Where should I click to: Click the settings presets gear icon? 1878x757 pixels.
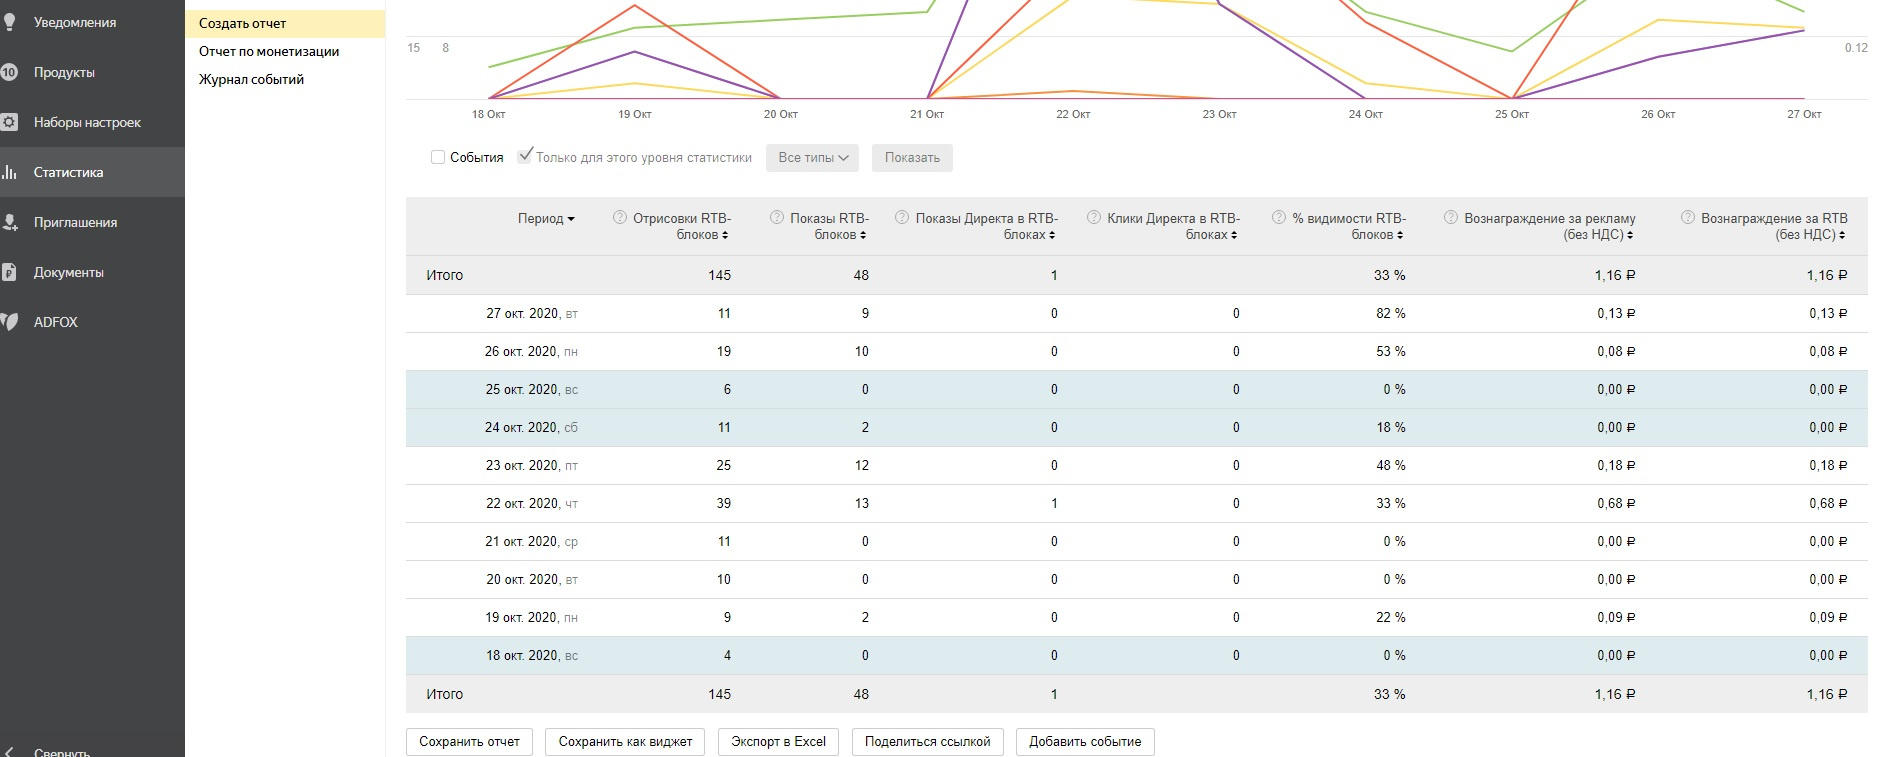click(9, 122)
